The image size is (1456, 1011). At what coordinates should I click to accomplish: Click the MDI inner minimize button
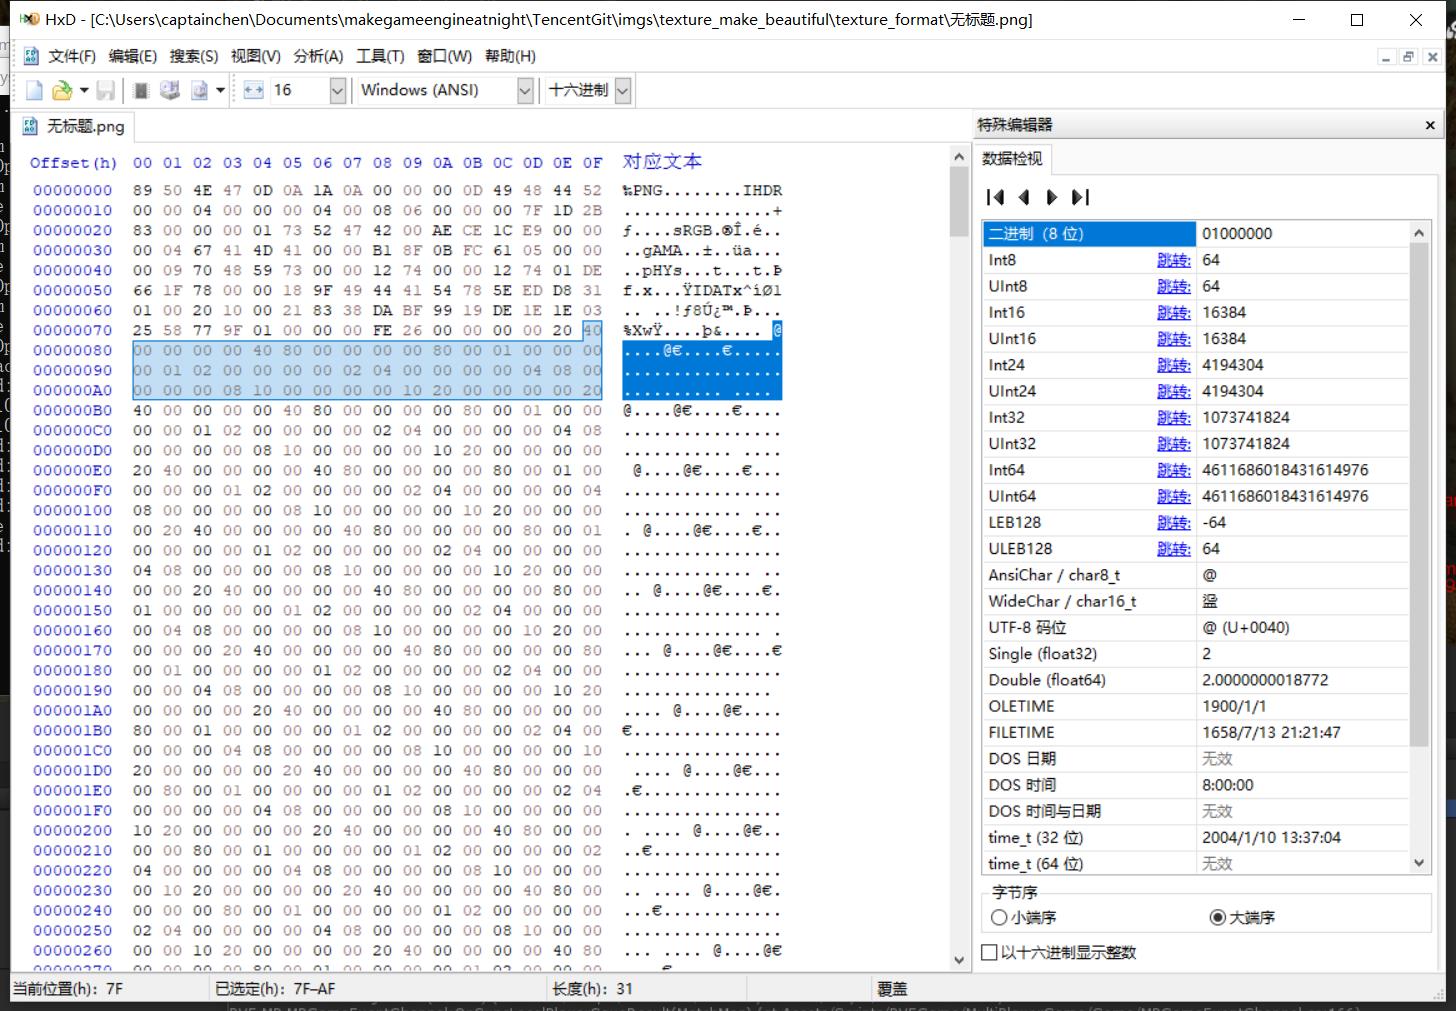point(1386,57)
